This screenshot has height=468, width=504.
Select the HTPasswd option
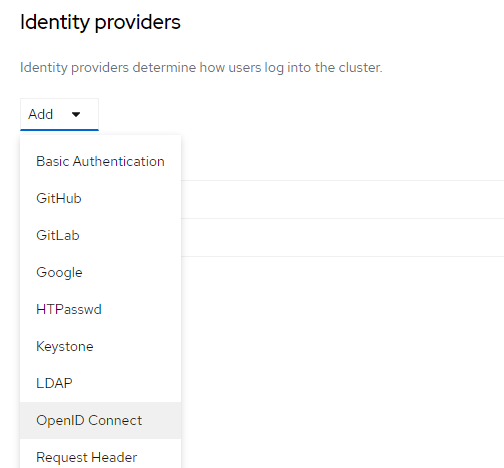100,309
